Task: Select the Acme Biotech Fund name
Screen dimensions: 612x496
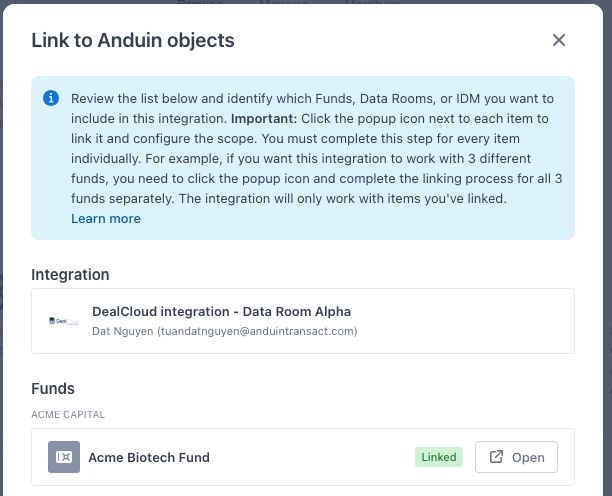Action: tap(149, 457)
